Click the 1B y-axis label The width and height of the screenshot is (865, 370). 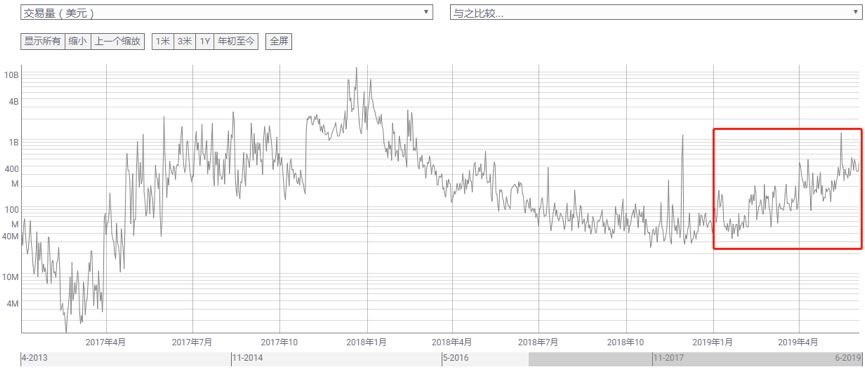pos(14,142)
